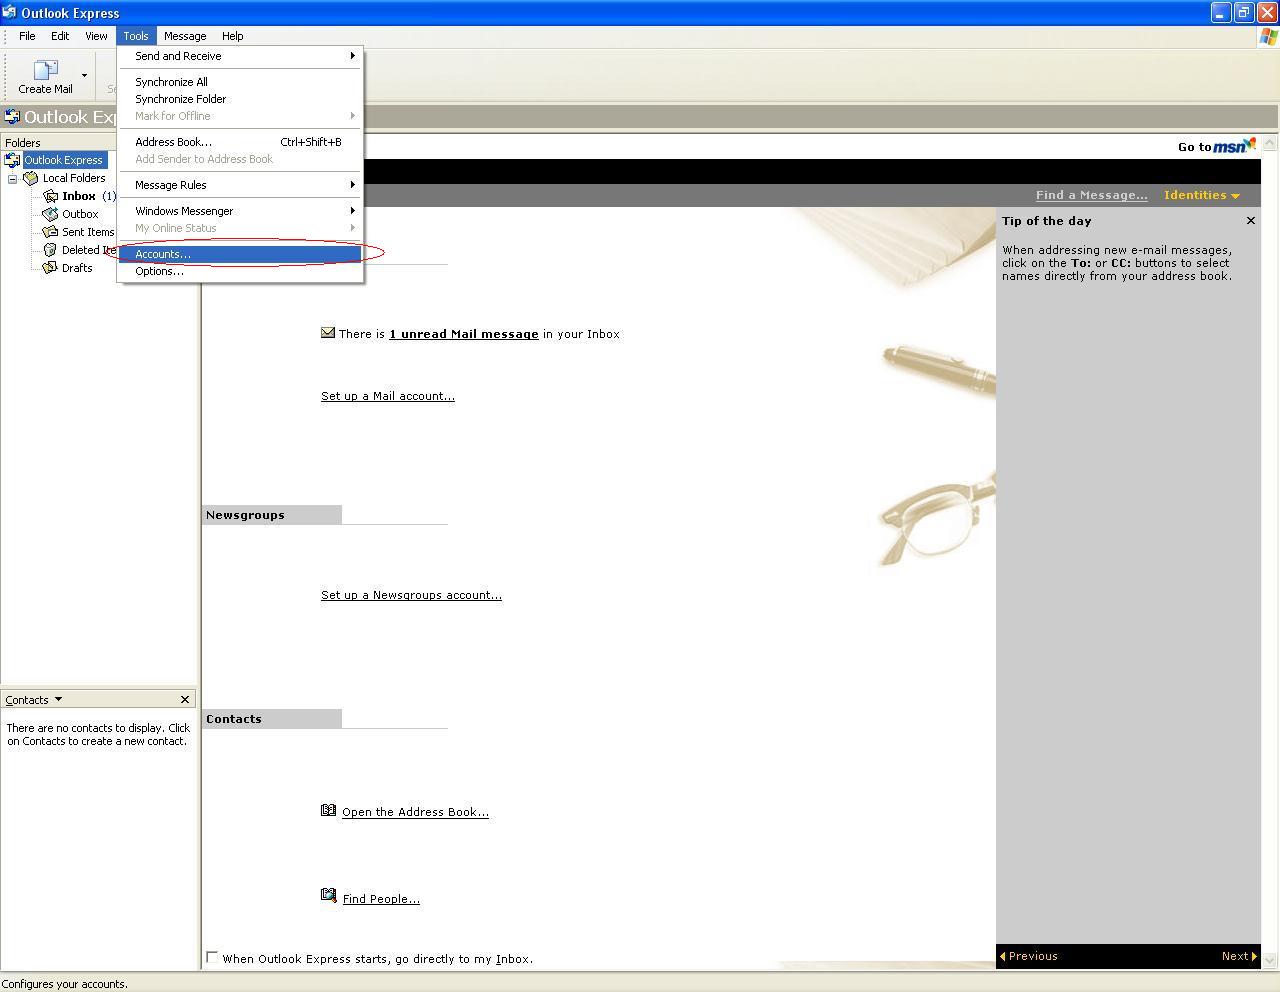Viewport: 1280px width, 992px height.
Task: Enable go directly to my Inbox checkbox
Action: (212, 957)
